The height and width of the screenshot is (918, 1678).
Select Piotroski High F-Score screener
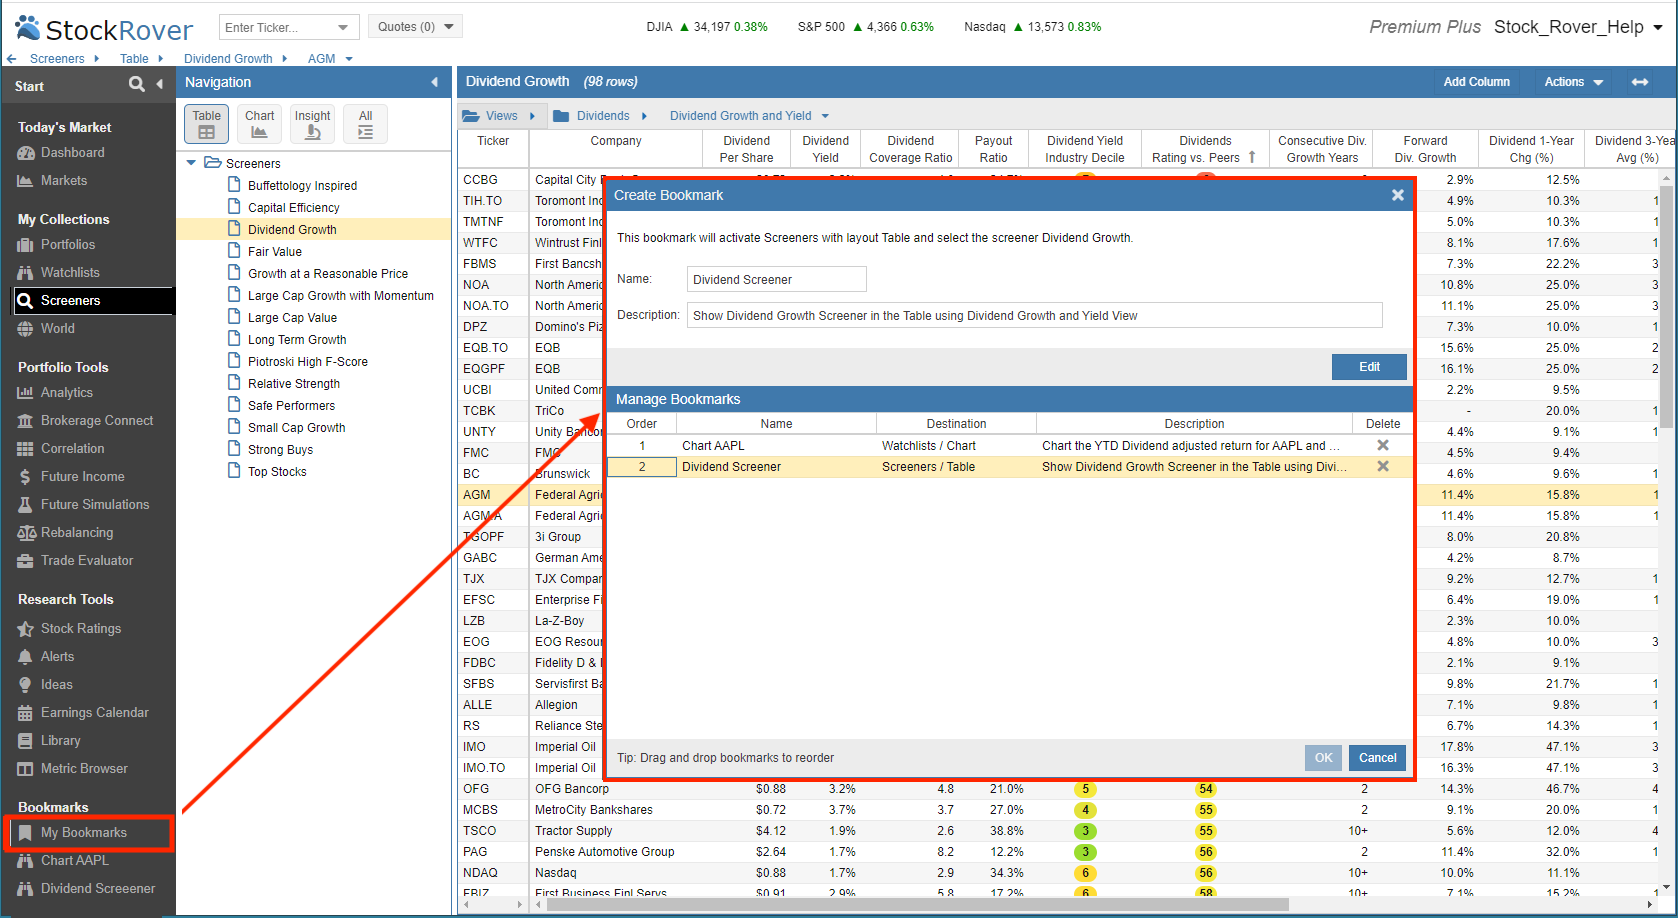307,362
